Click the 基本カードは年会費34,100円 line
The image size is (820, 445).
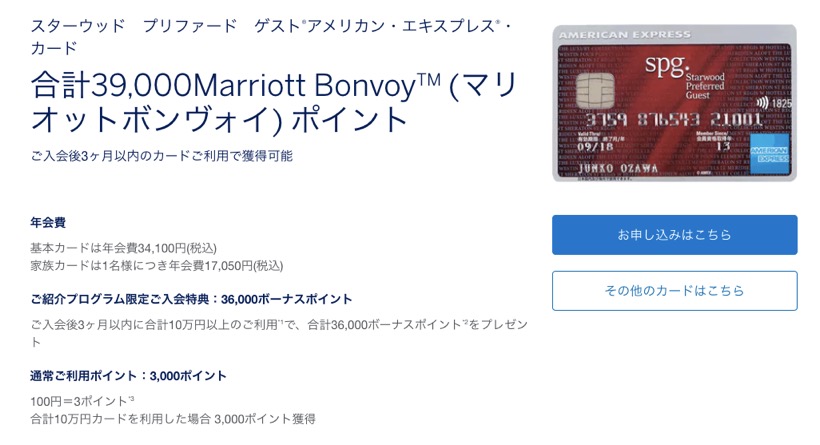click(x=123, y=248)
